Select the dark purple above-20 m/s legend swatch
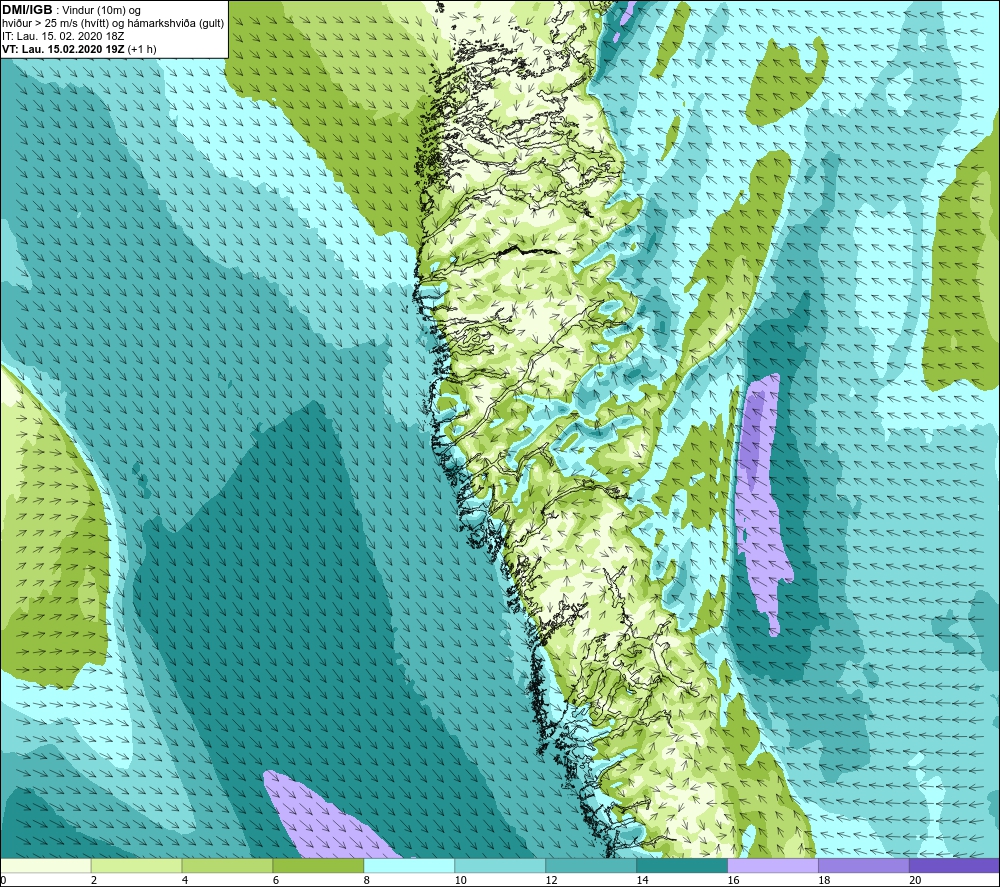The height and width of the screenshot is (887, 1000). tap(954, 866)
